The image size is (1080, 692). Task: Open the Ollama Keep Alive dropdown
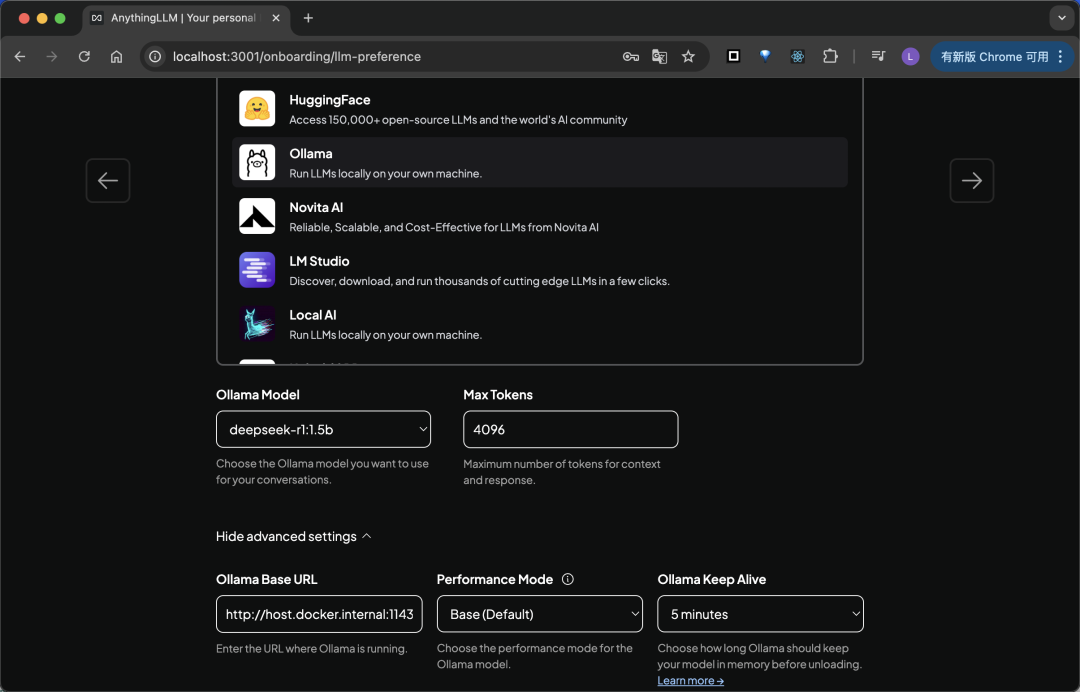coord(760,614)
